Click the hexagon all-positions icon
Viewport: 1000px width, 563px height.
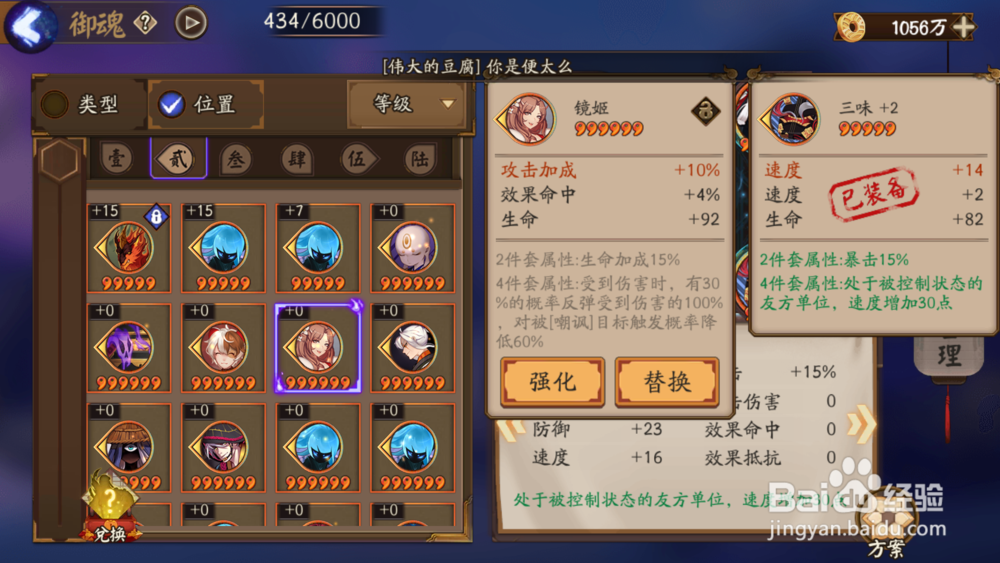tap(59, 159)
